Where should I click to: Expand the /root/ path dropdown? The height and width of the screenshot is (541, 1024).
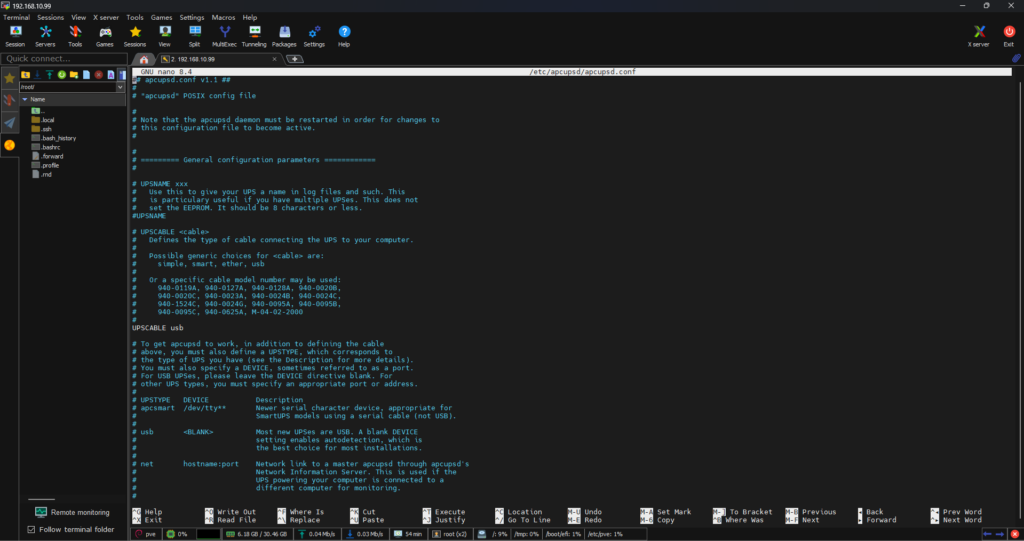(119, 87)
